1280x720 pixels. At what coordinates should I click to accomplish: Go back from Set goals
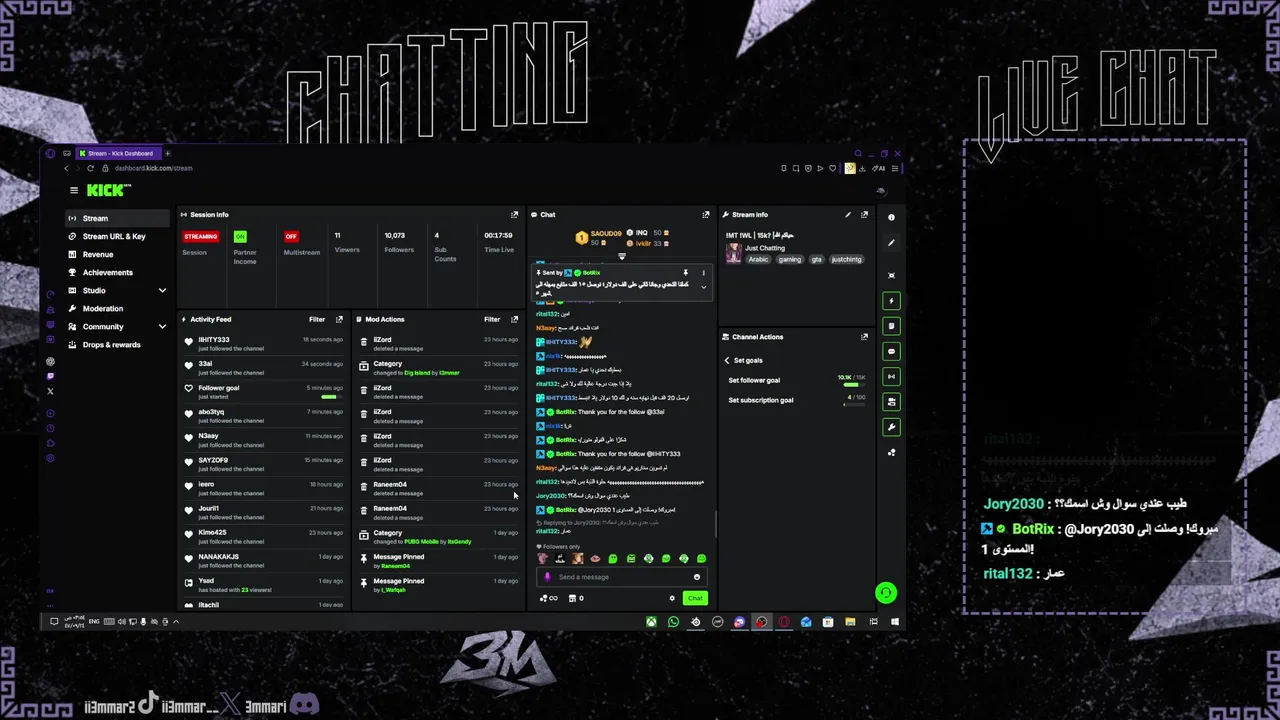coord(727,360)
